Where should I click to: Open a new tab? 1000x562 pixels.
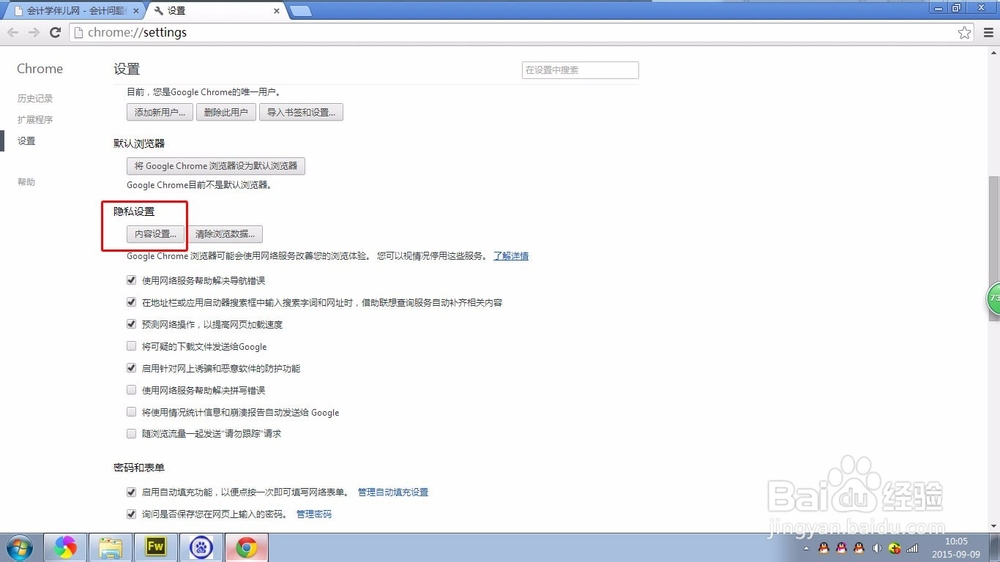[x=300, y=11]
